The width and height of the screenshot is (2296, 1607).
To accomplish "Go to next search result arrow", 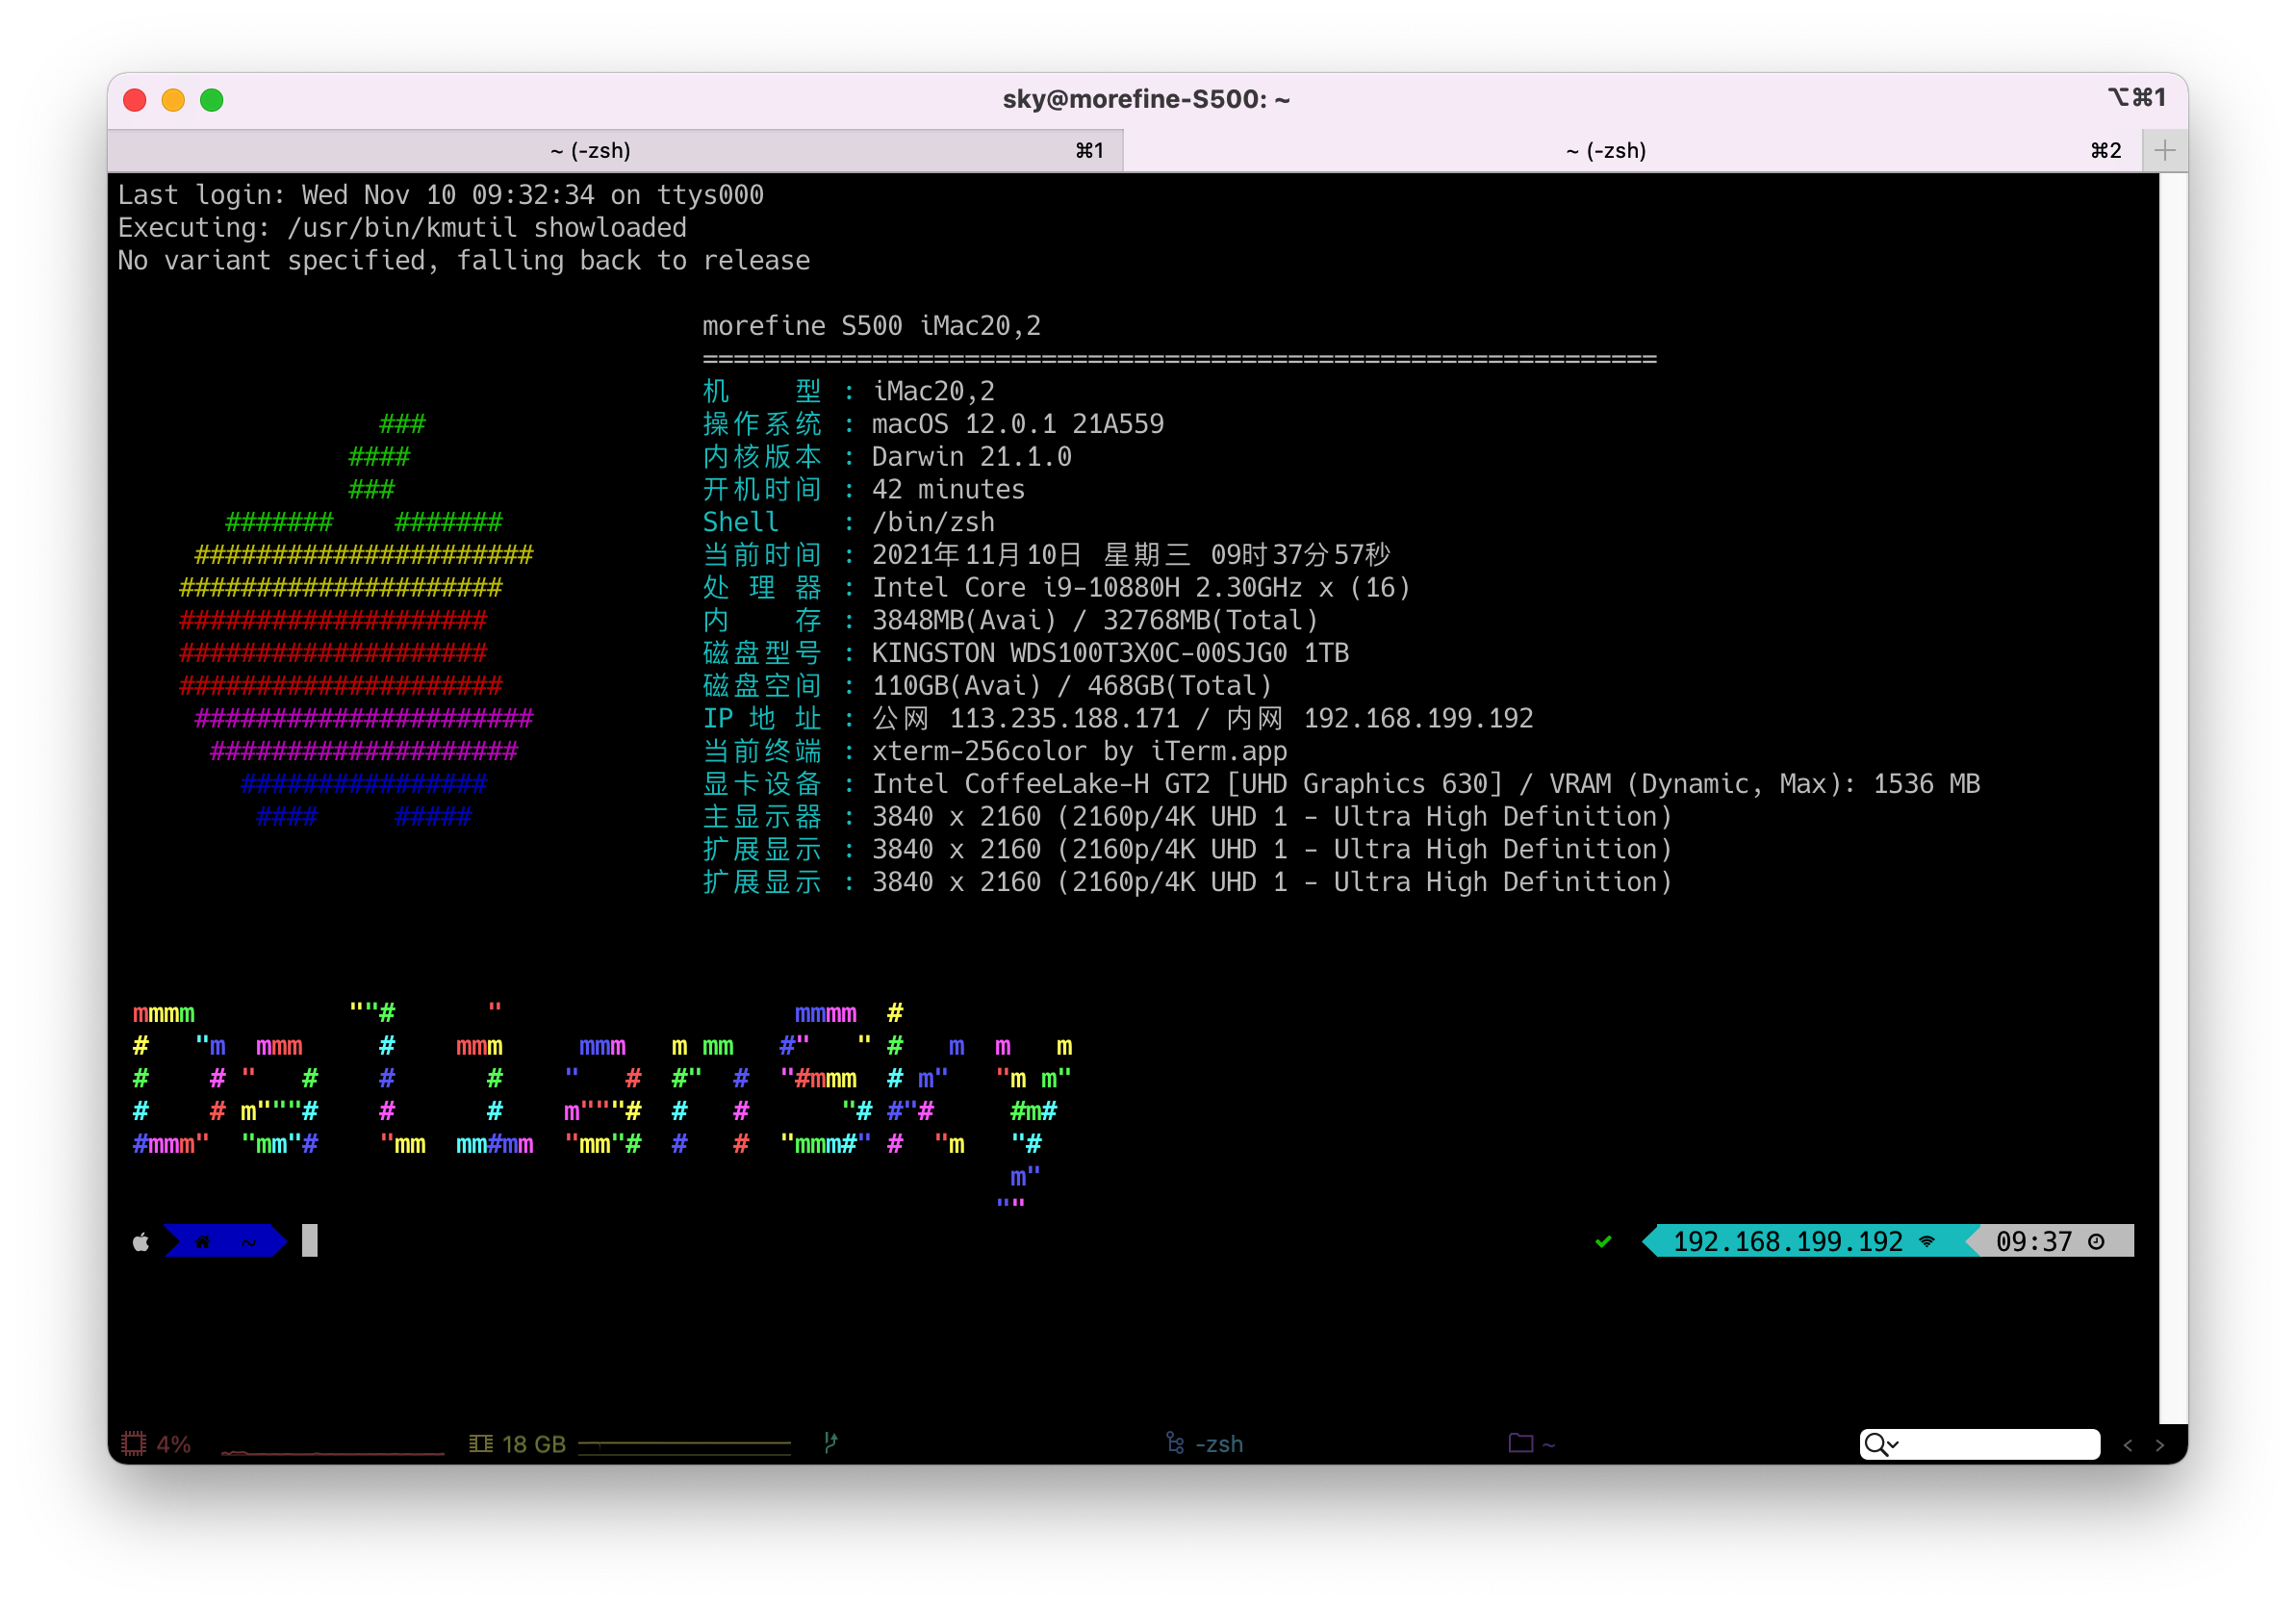I will (2160, 1444).
